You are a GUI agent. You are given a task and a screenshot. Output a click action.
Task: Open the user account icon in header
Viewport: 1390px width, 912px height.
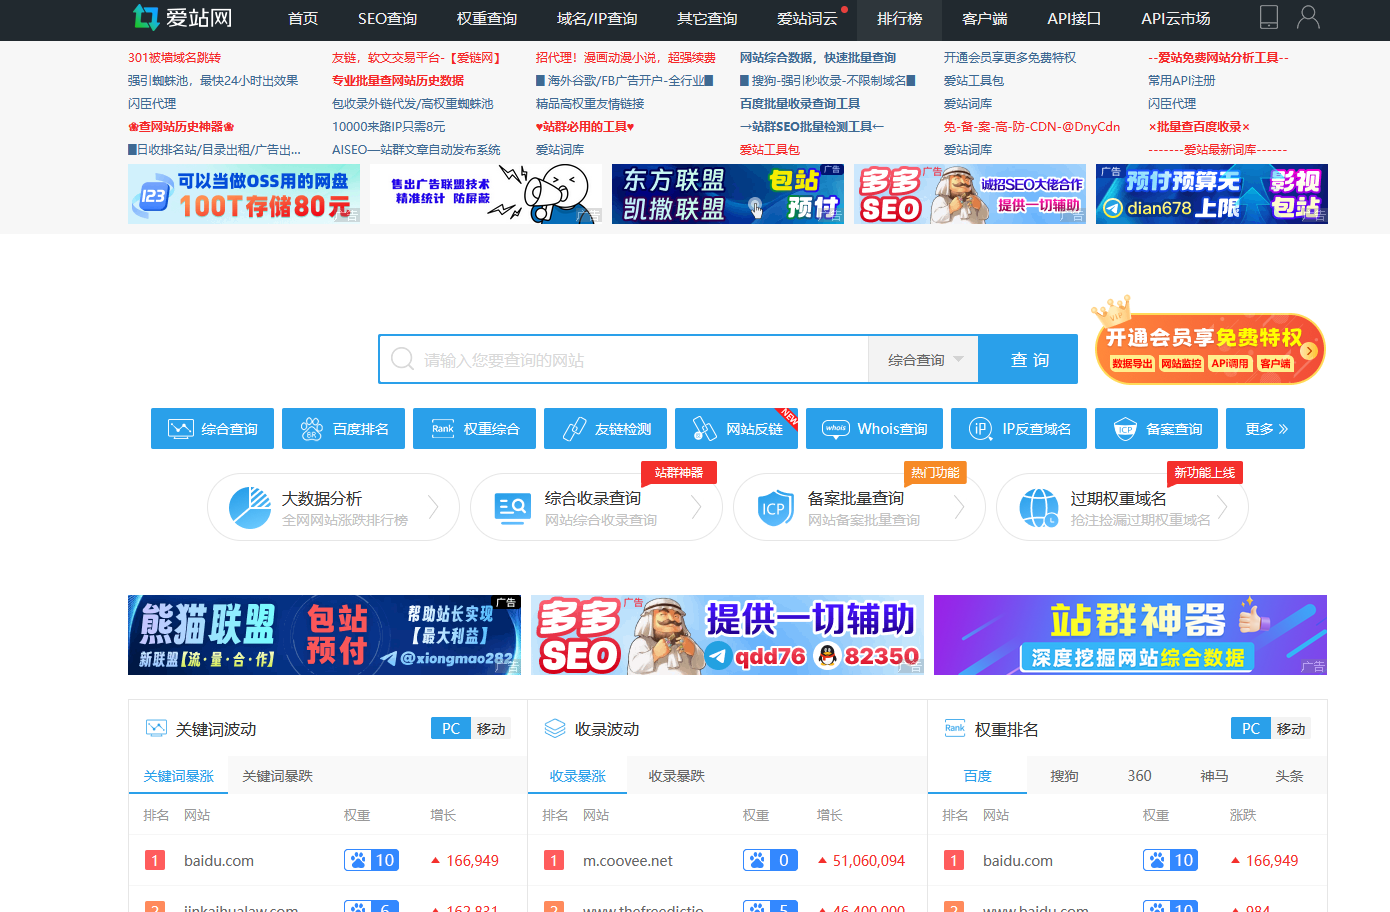click(x=1308, y=17)
